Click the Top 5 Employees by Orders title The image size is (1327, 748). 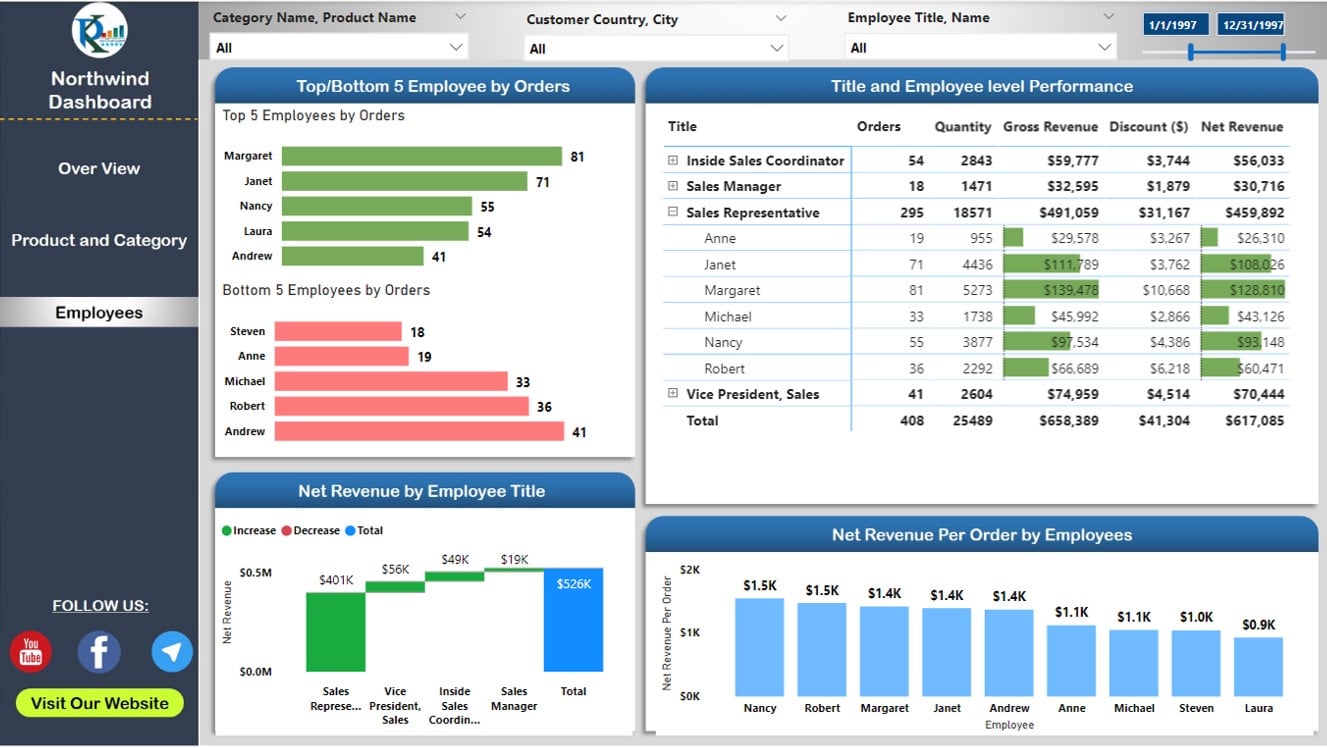pos(314,116)
